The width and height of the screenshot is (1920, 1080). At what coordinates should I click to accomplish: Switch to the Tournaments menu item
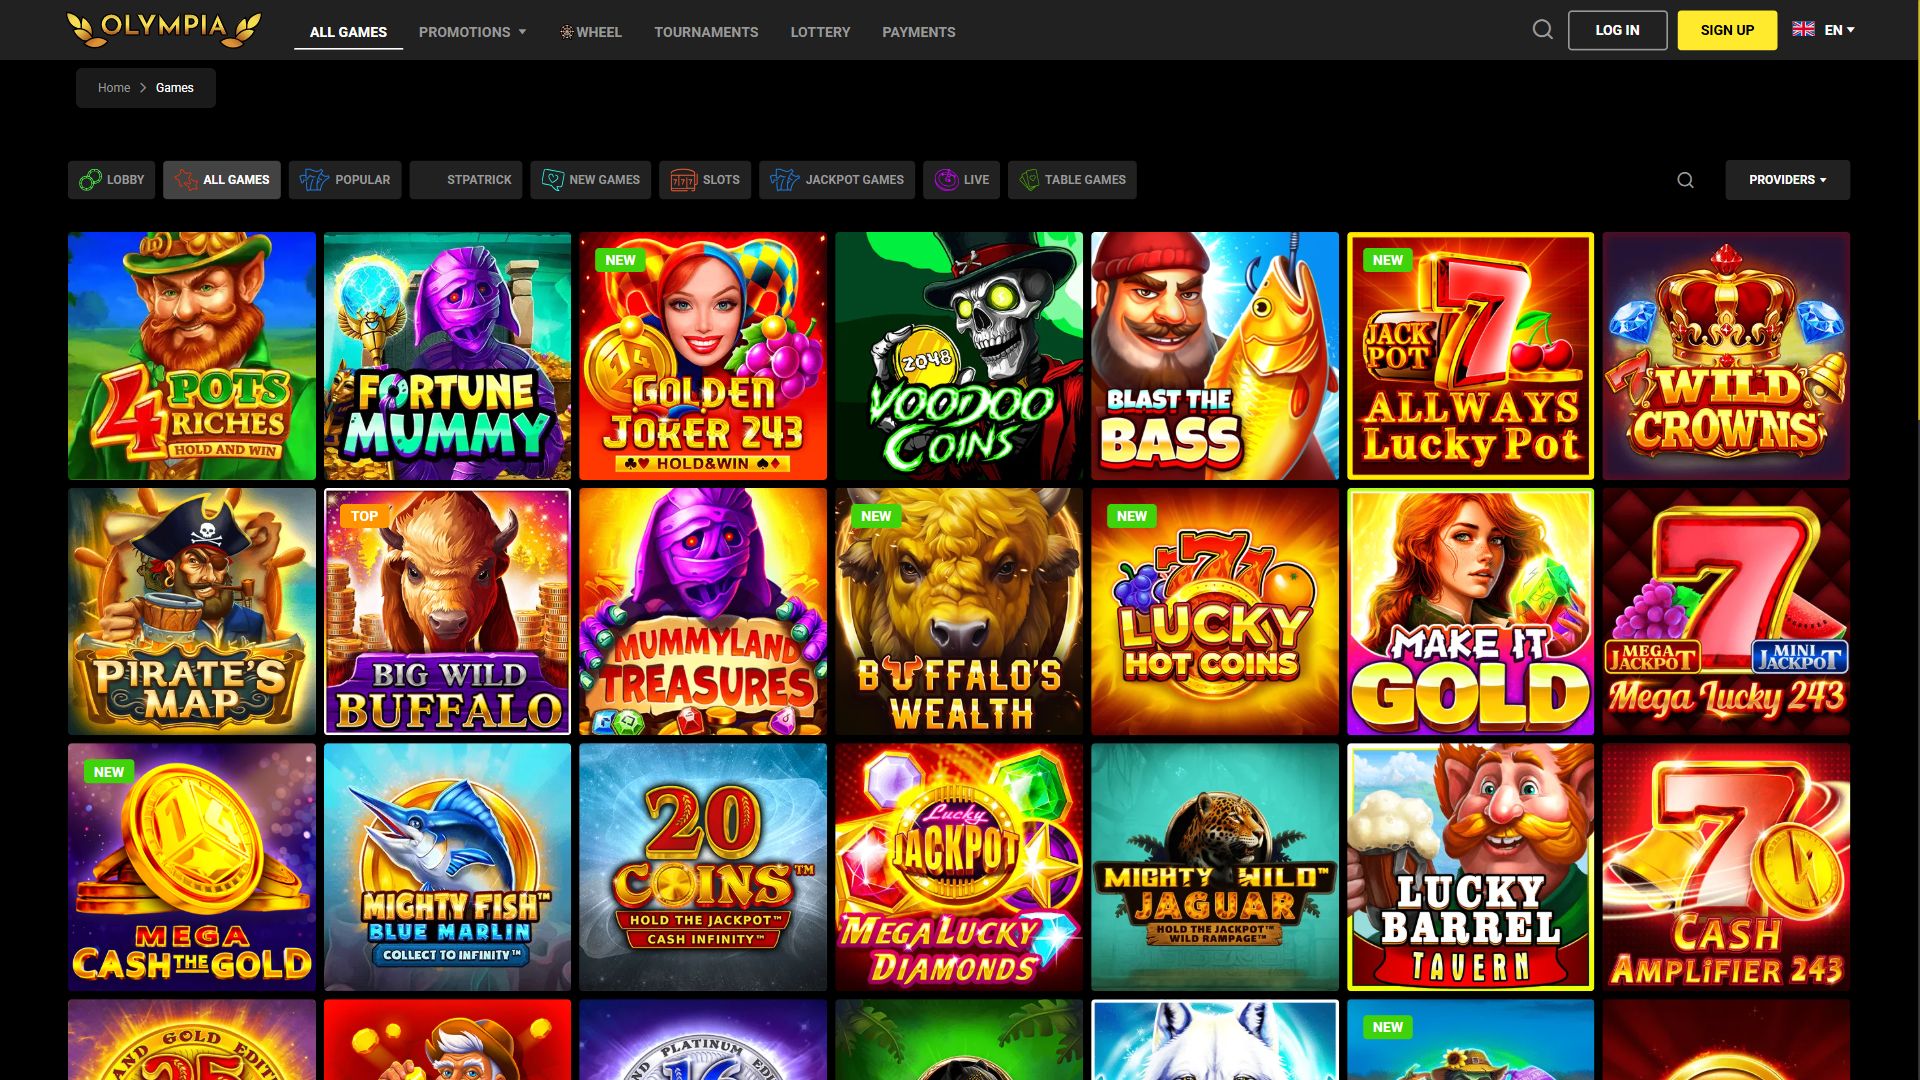[706, 32]
